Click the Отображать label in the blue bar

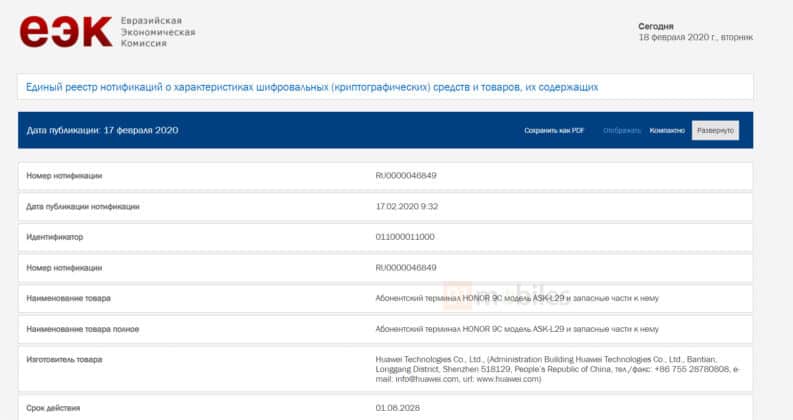pos(622,131)
